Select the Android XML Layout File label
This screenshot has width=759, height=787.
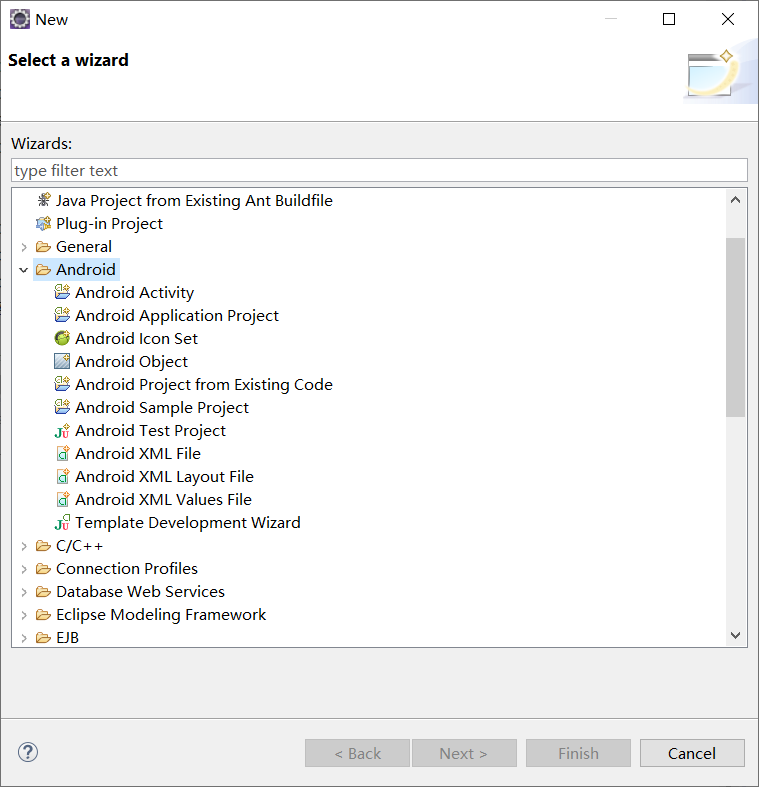click(x=164, y=476)
